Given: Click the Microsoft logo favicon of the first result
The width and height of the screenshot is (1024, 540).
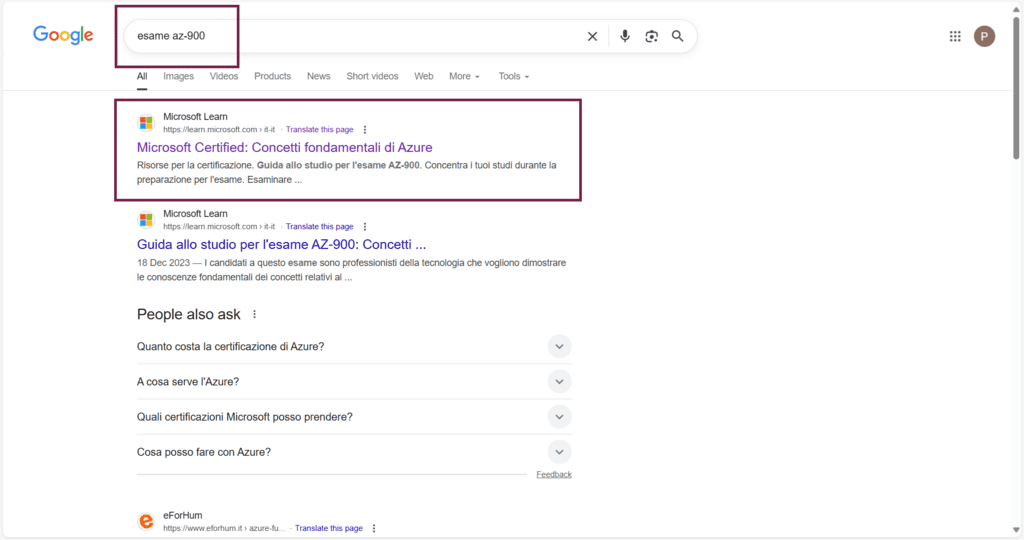Looking at the screenshot, I should point(146,123).
